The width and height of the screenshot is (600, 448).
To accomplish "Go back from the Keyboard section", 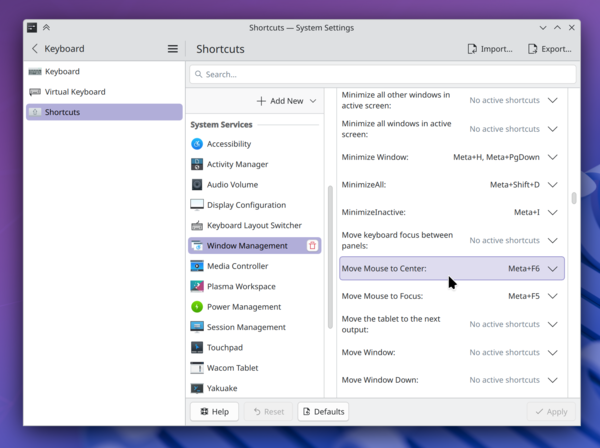I will [35, 48].
